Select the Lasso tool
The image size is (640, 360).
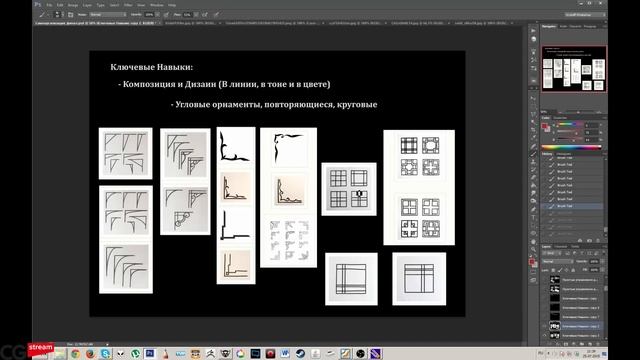coord(533,114)
